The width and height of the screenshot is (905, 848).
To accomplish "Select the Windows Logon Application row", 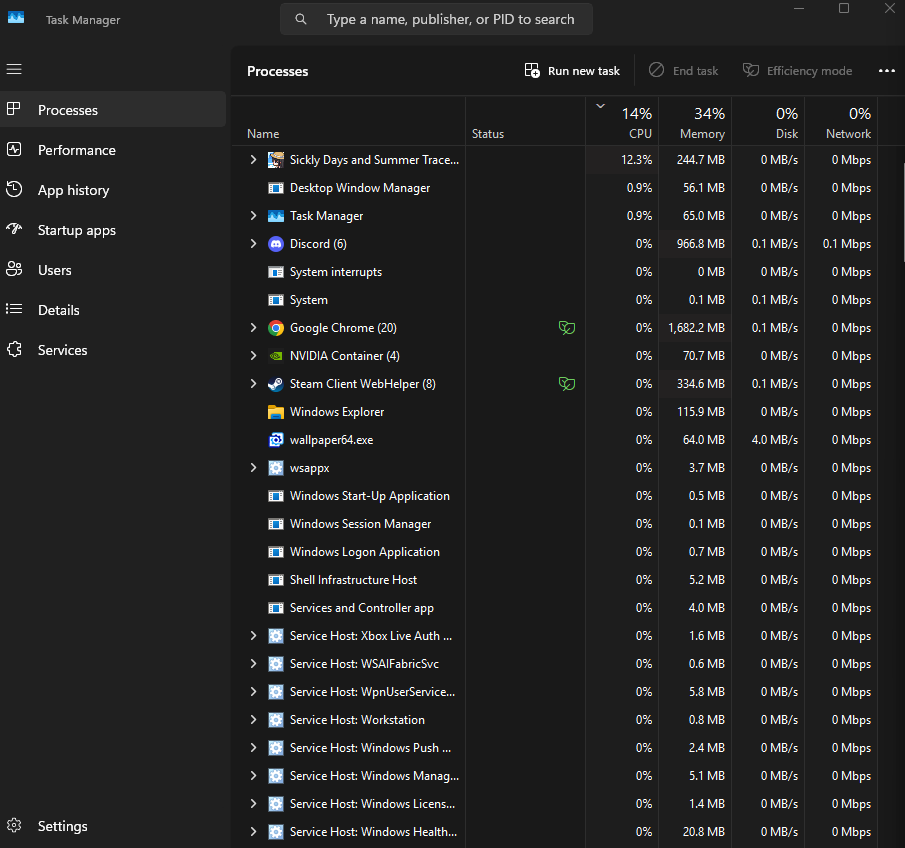I will click(554, 552).
